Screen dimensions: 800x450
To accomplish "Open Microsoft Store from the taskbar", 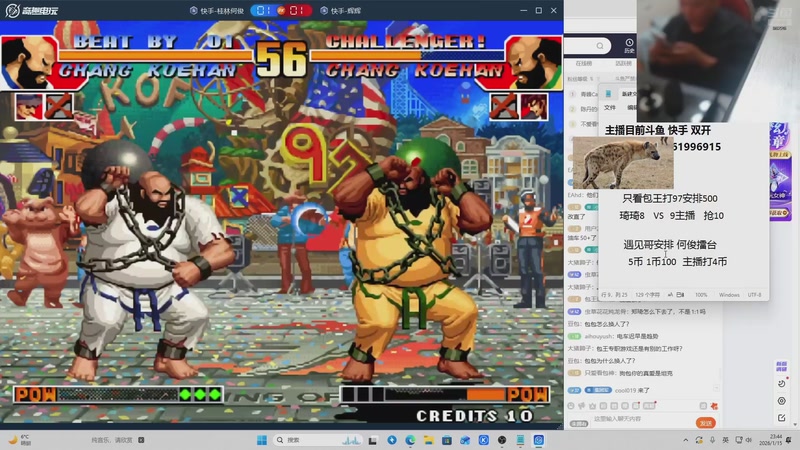I will click(x=447, y=440).
